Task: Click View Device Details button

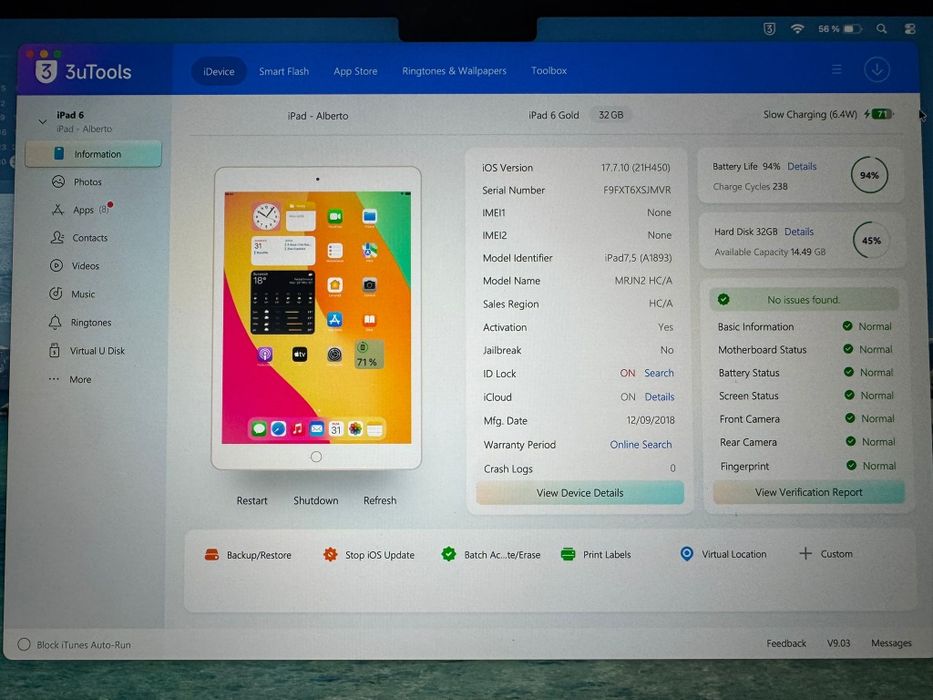Action: click(580, 493)
